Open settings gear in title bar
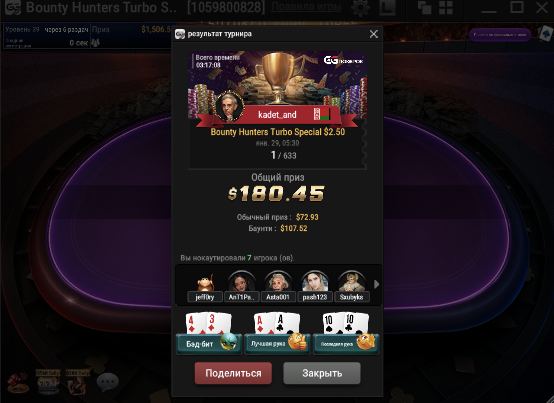This screenshot has width=554, height=403. 360,8
